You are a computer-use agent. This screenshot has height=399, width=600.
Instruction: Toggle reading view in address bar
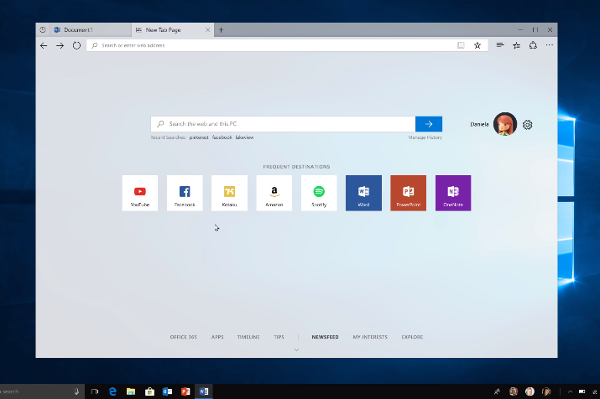[x=461, y=46]
